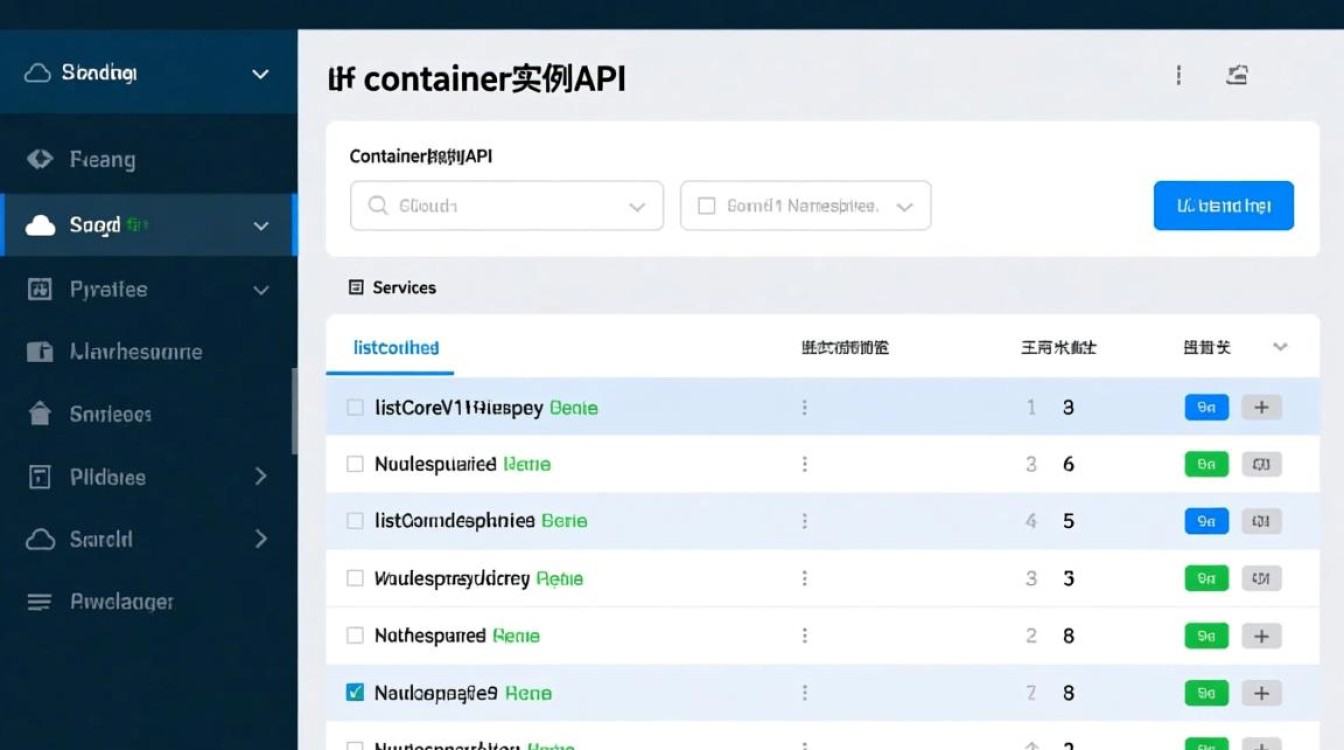Enable the checkbox inside the Namespace dropdown field

coord(708,205)
